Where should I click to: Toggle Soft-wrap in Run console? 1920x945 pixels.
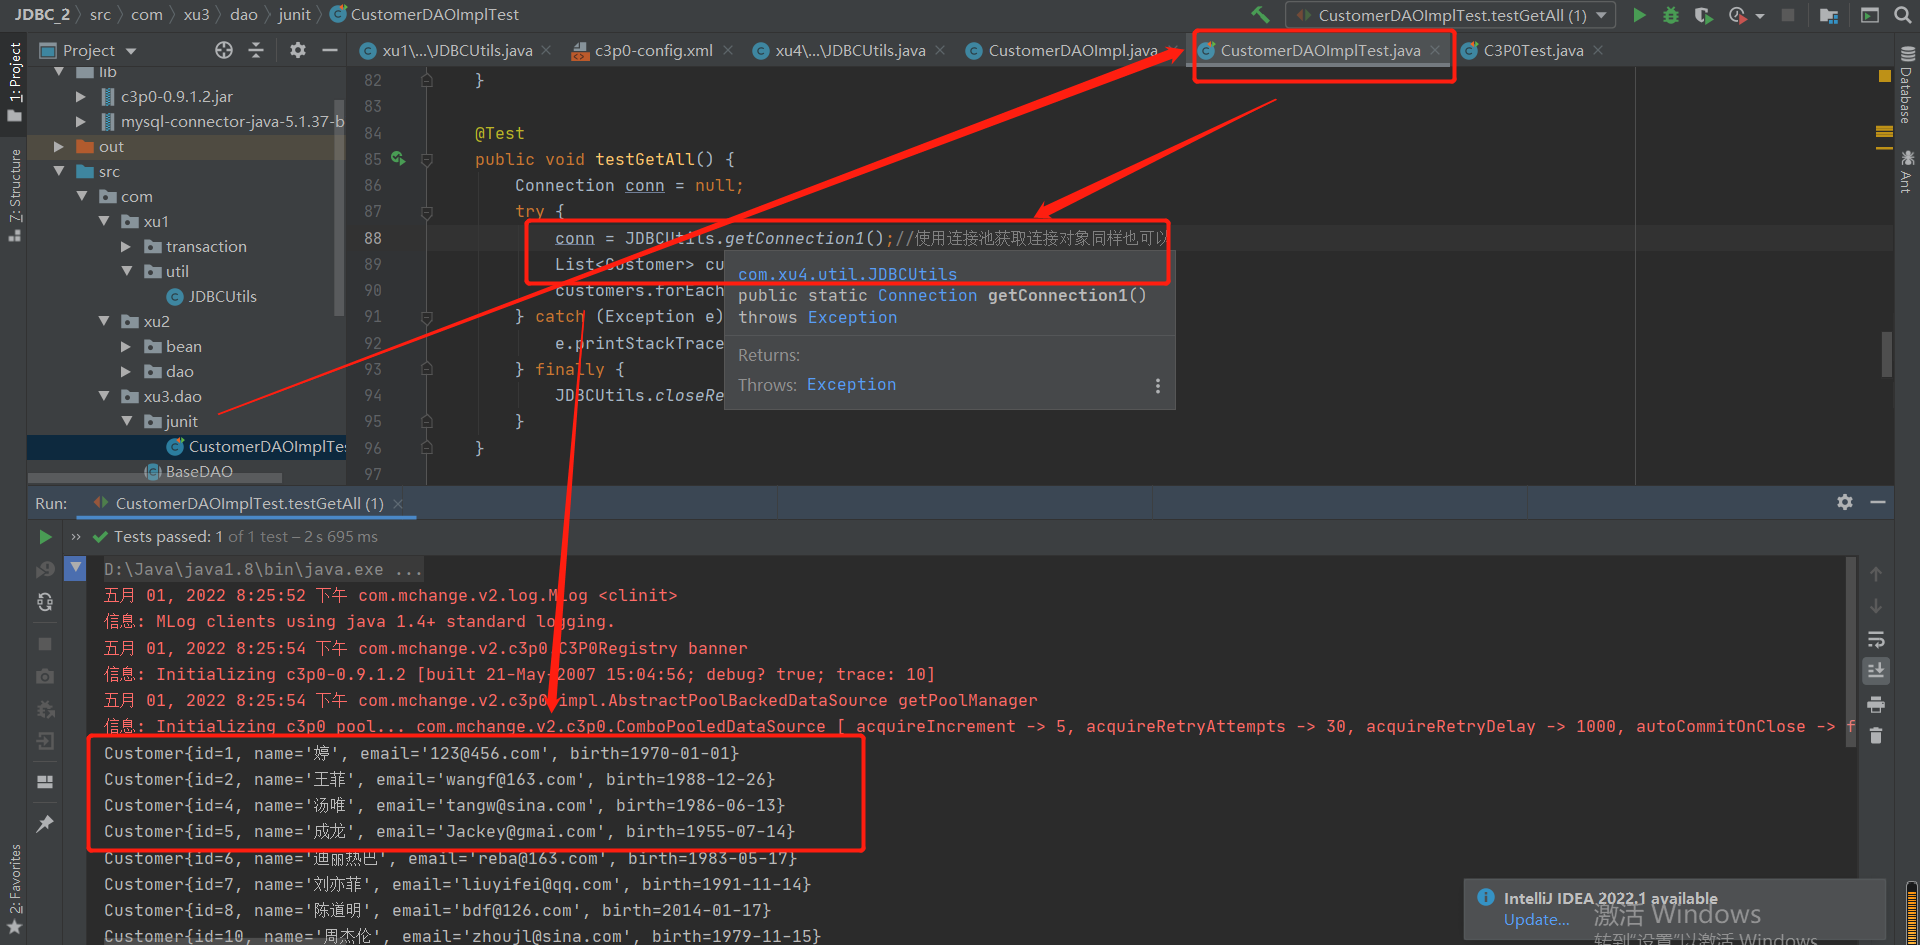point(1876,639)
